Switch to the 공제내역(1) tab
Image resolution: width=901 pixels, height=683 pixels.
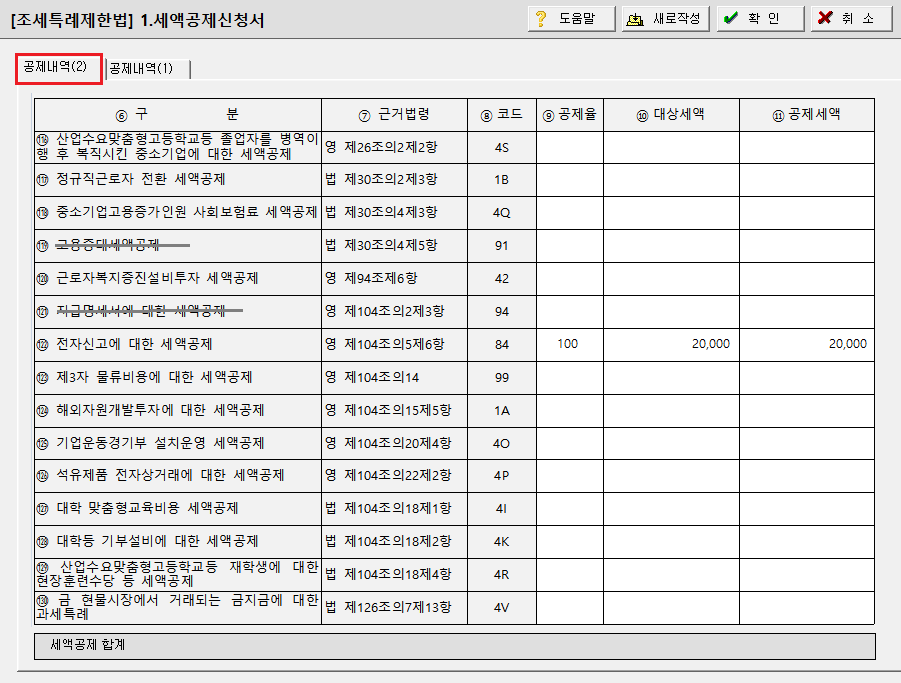coord(148,69)
